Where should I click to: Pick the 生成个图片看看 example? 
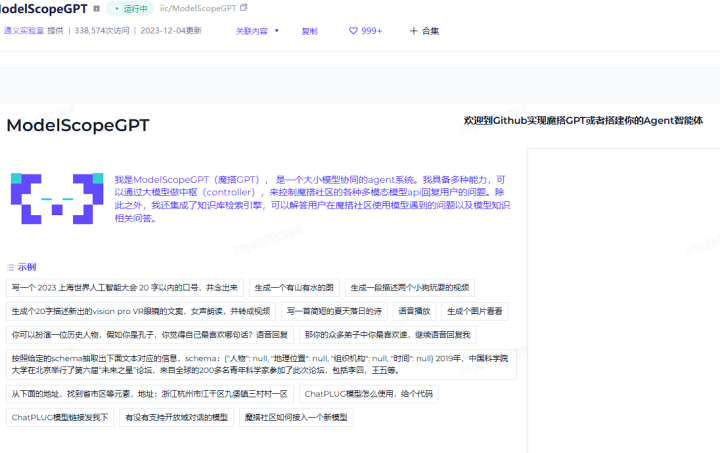point(476,311)
